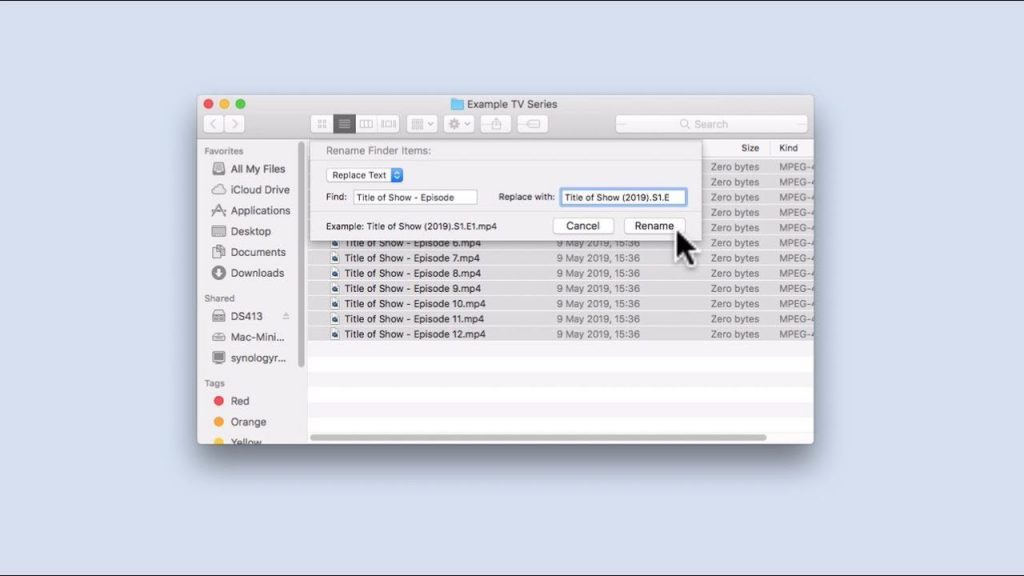
Task: Select Mac-Mini shared device
Action: click(x=248, y=337)
